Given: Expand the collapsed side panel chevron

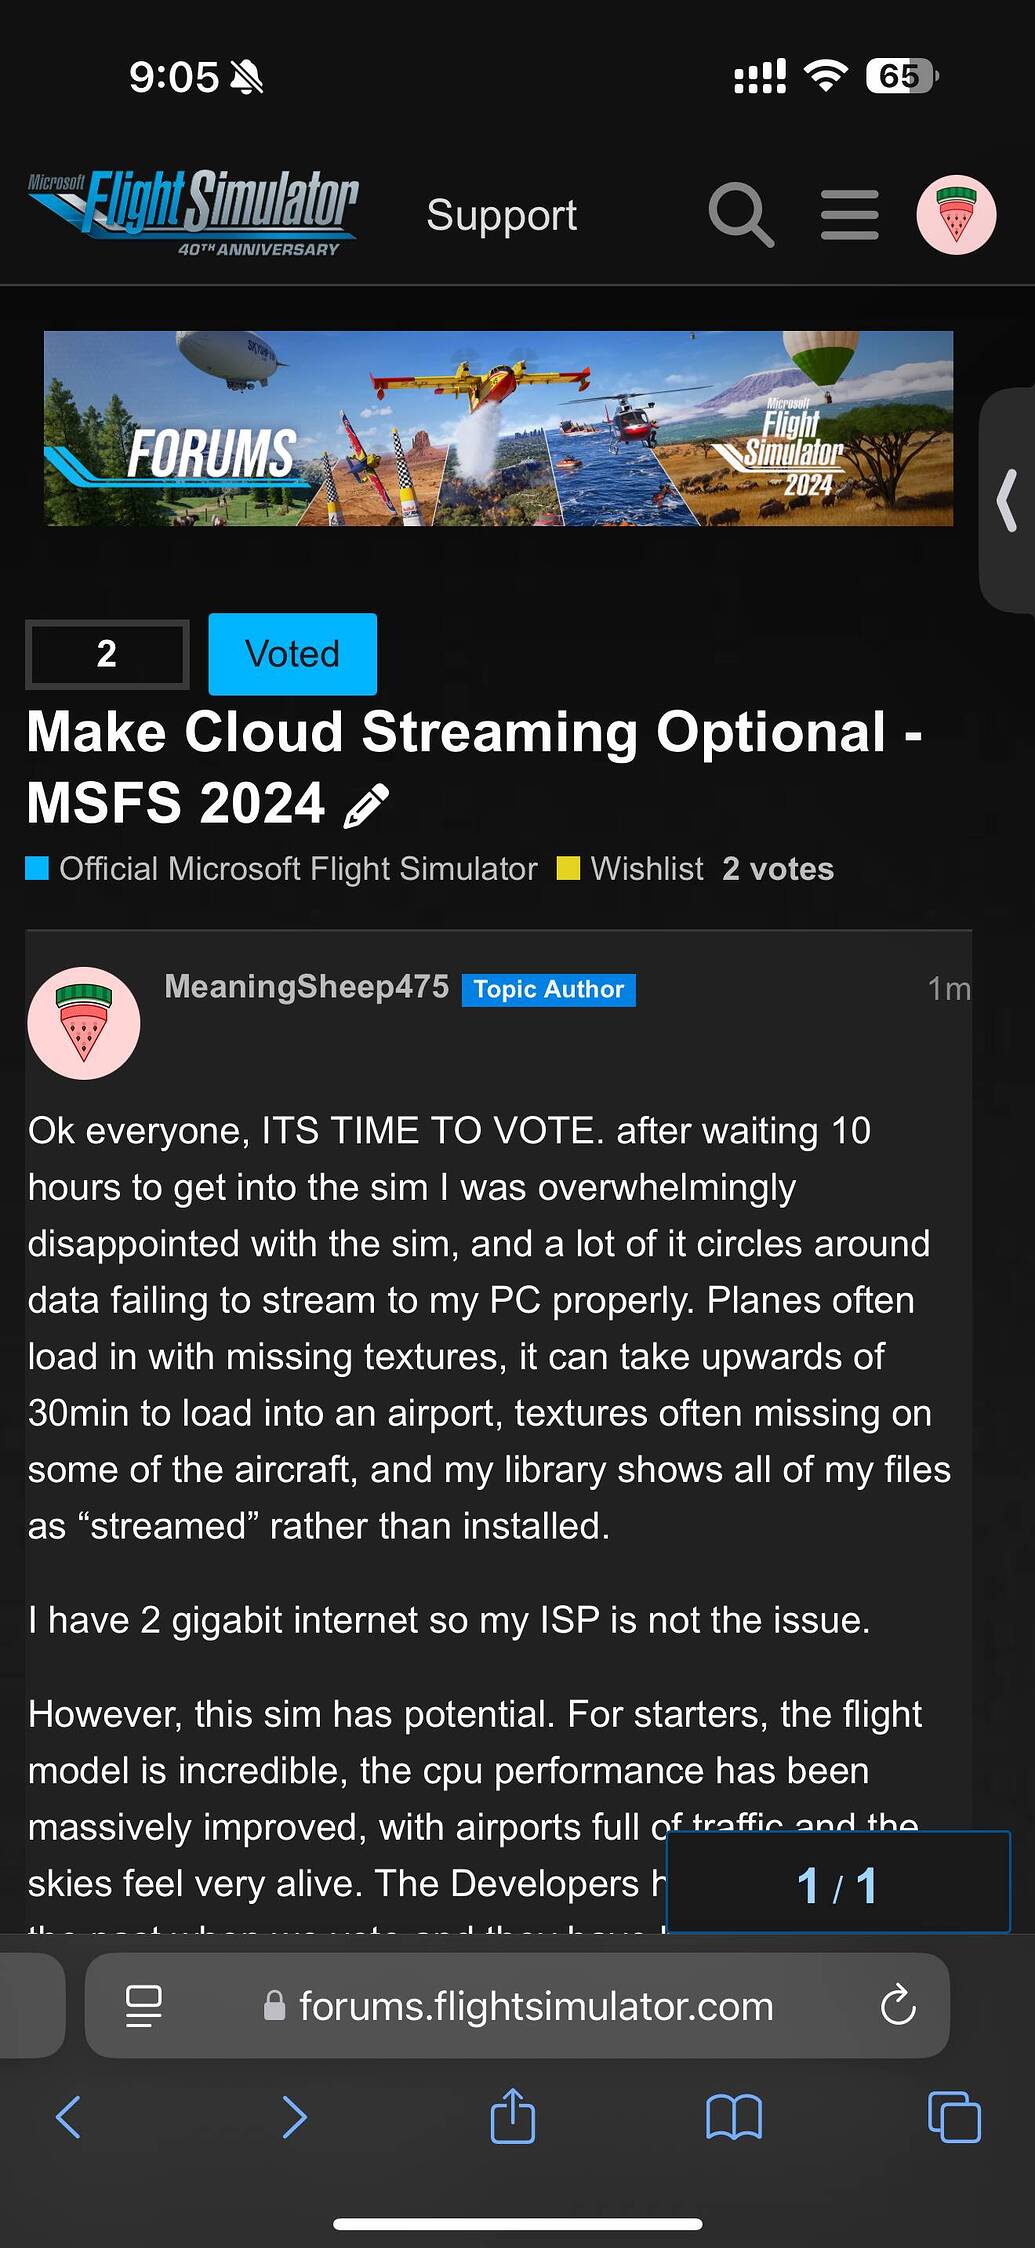Looking at the screenshot, I should 1008,500.
